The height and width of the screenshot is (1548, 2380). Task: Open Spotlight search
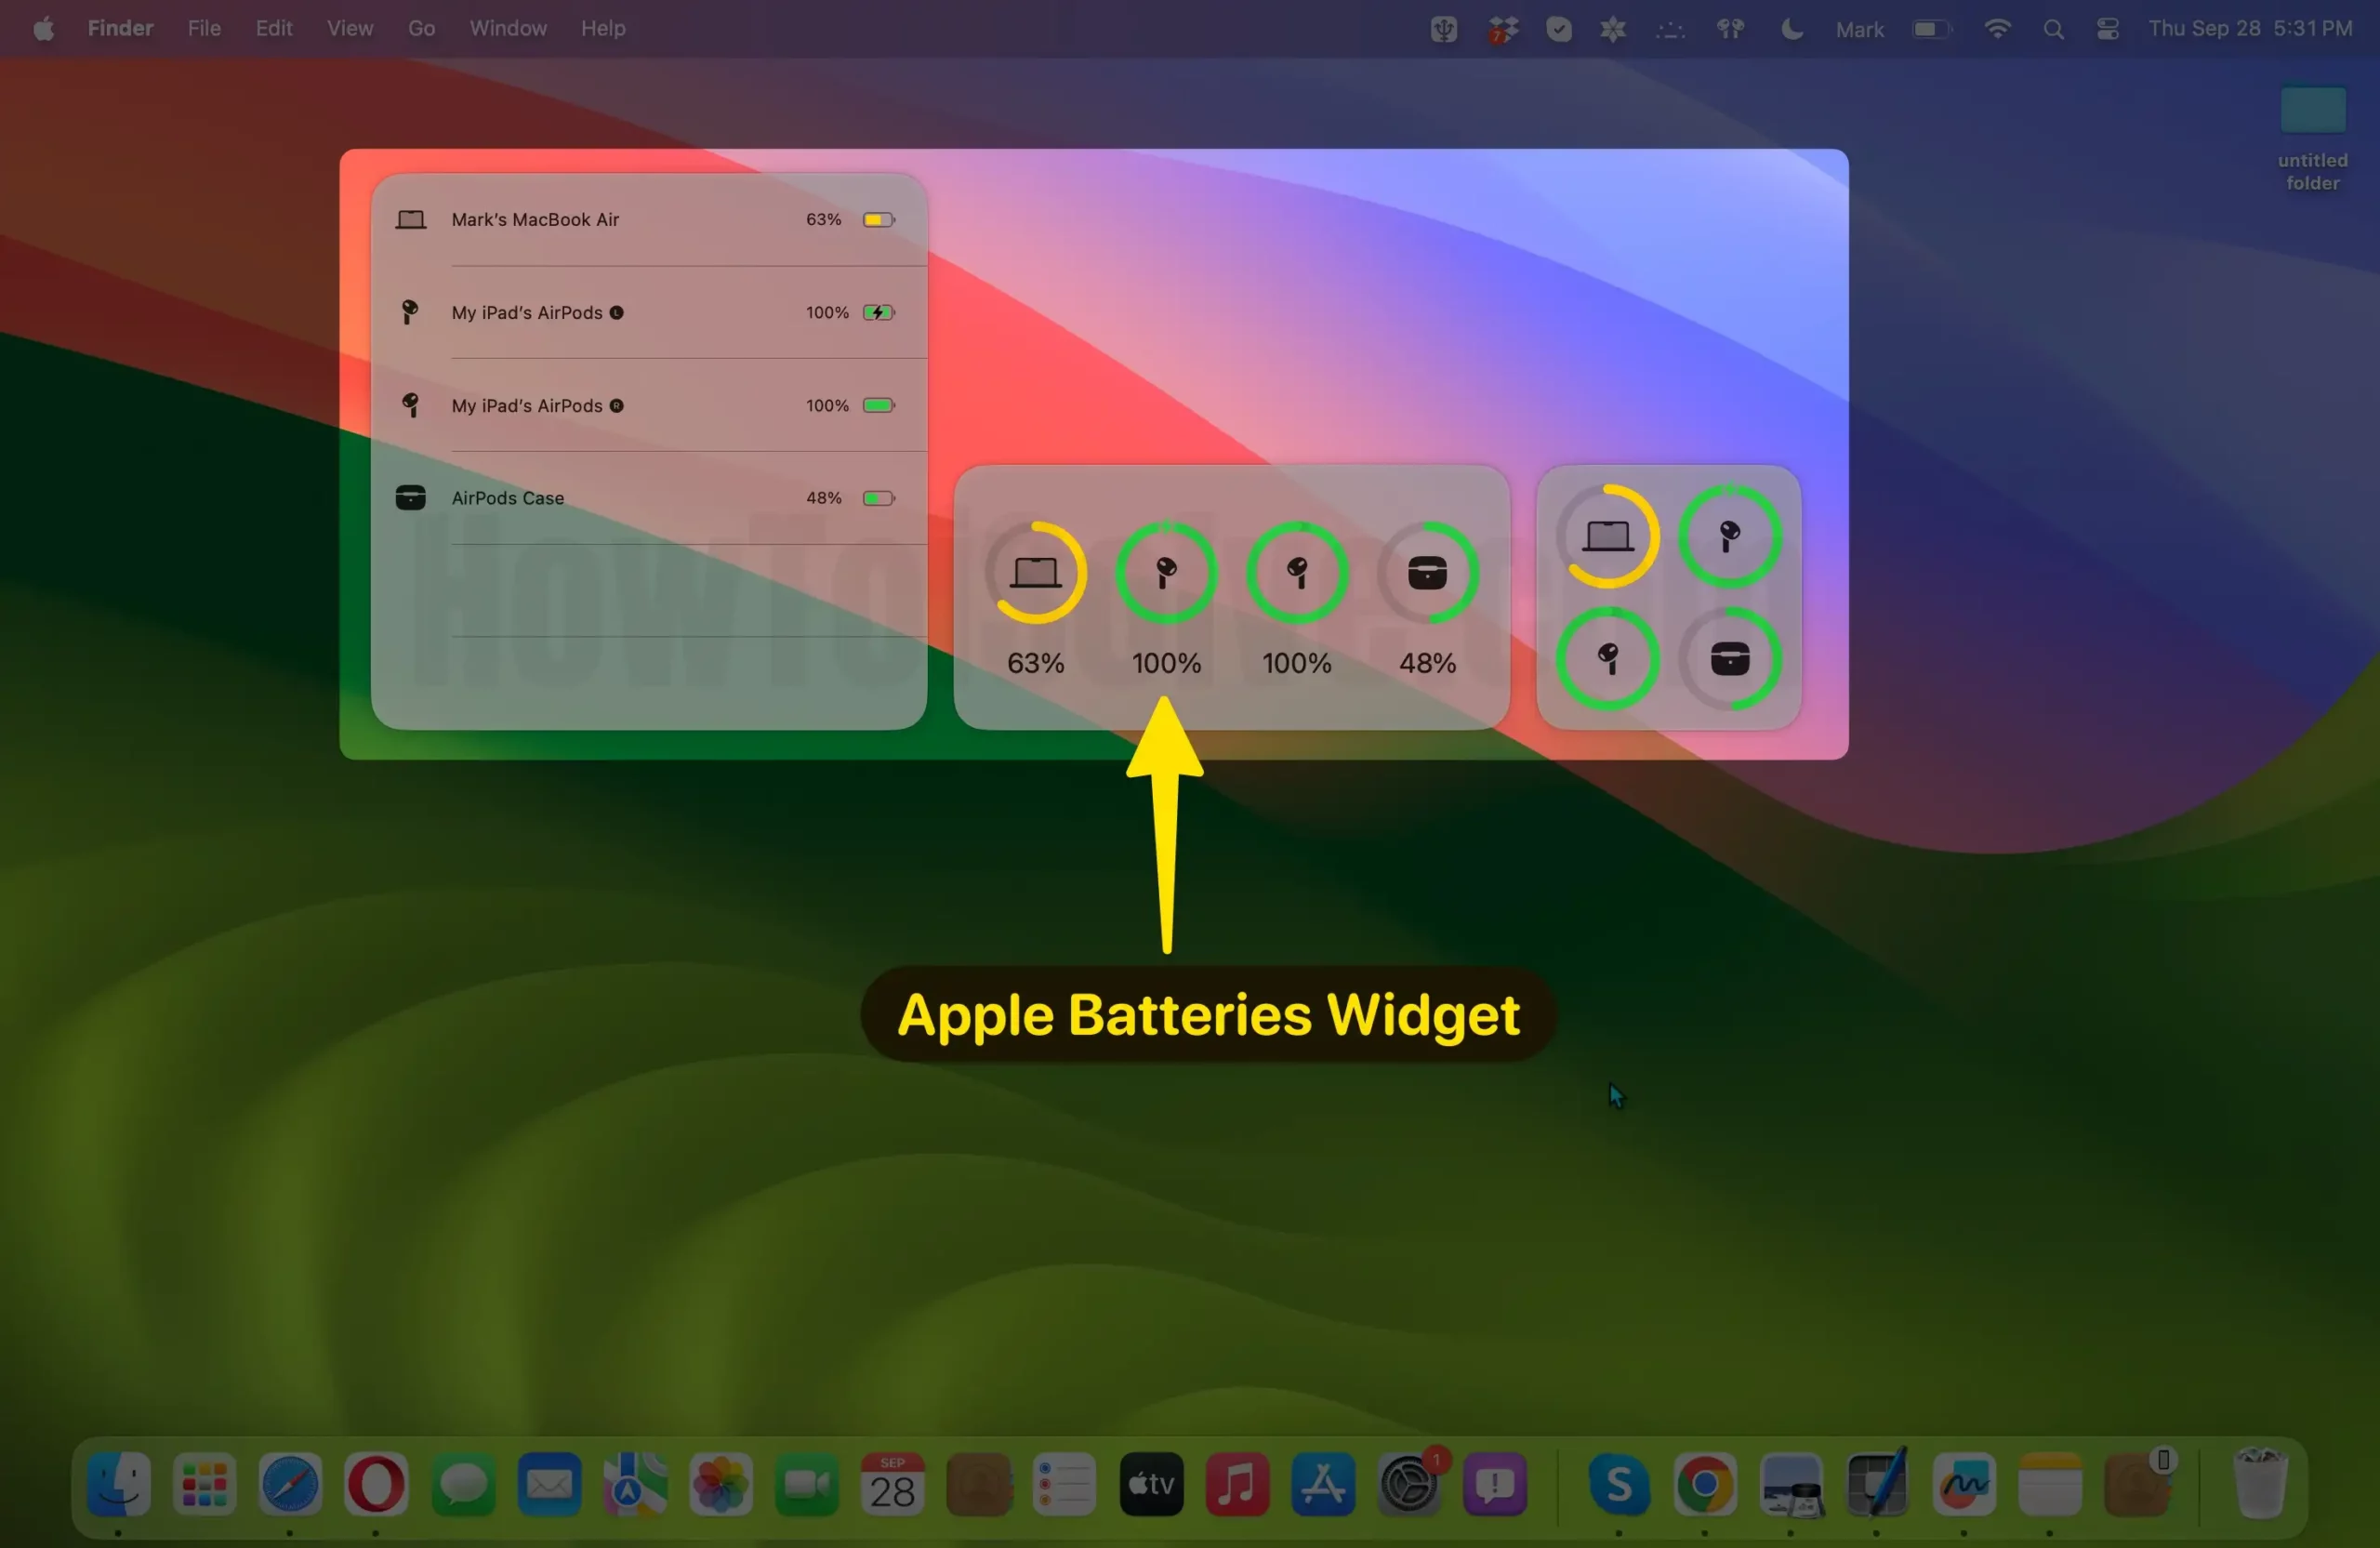tap(2052, 30)
